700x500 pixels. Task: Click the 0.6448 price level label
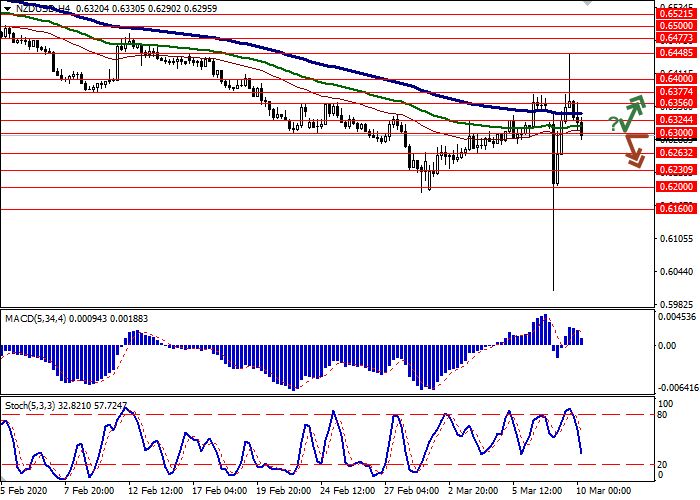tap(675, 52)
